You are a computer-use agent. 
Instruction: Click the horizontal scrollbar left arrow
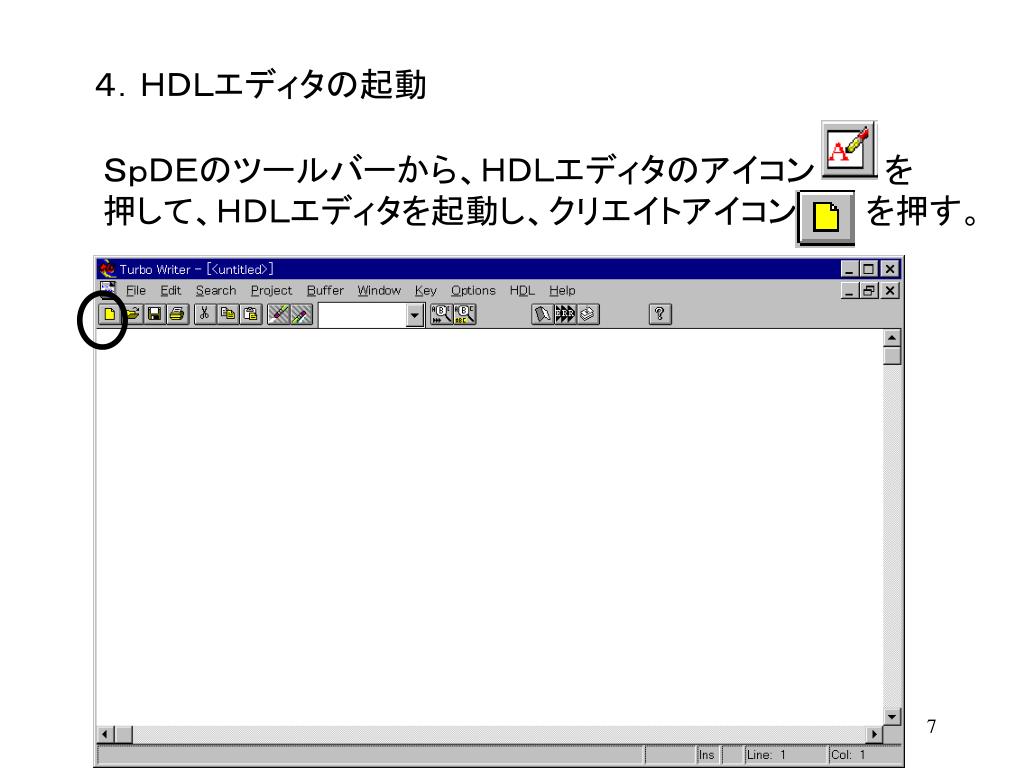(x=105, y=735)
